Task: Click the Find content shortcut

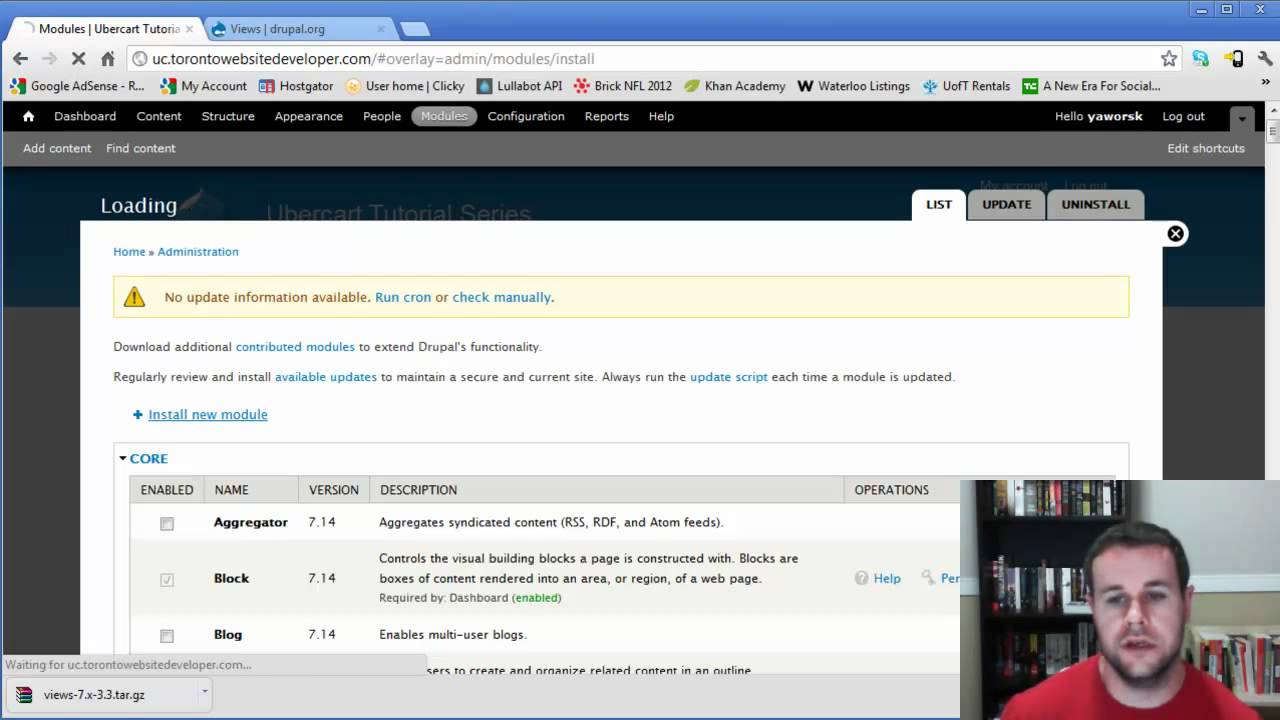Action: coord(141,148)
